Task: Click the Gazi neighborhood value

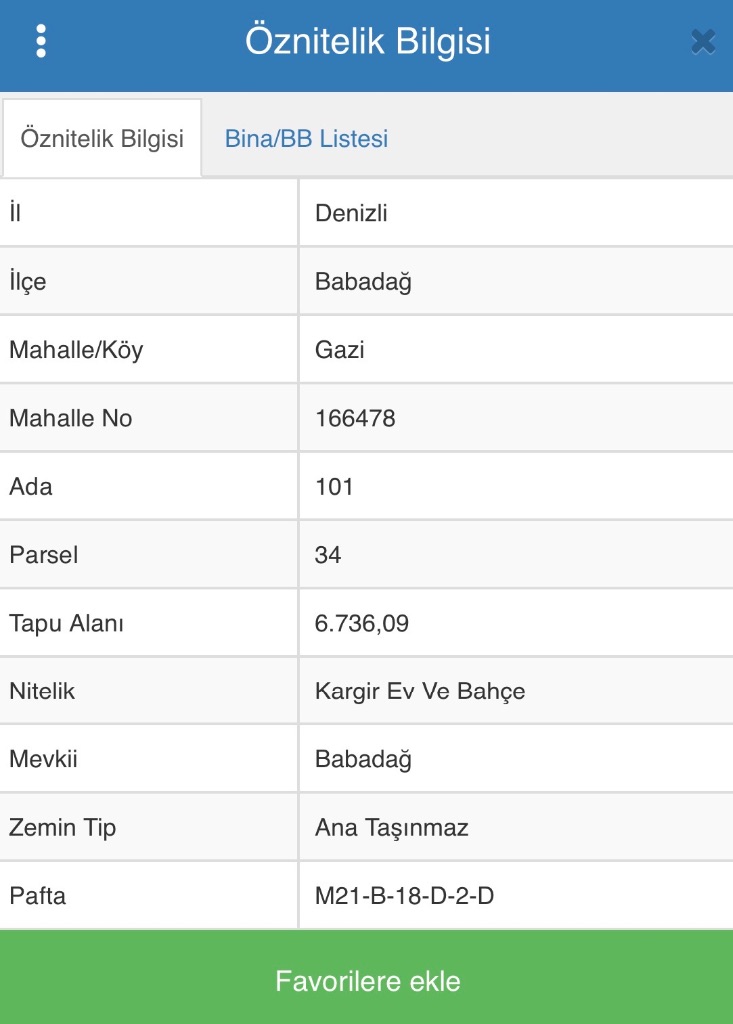Action: [x=339, y=350]
